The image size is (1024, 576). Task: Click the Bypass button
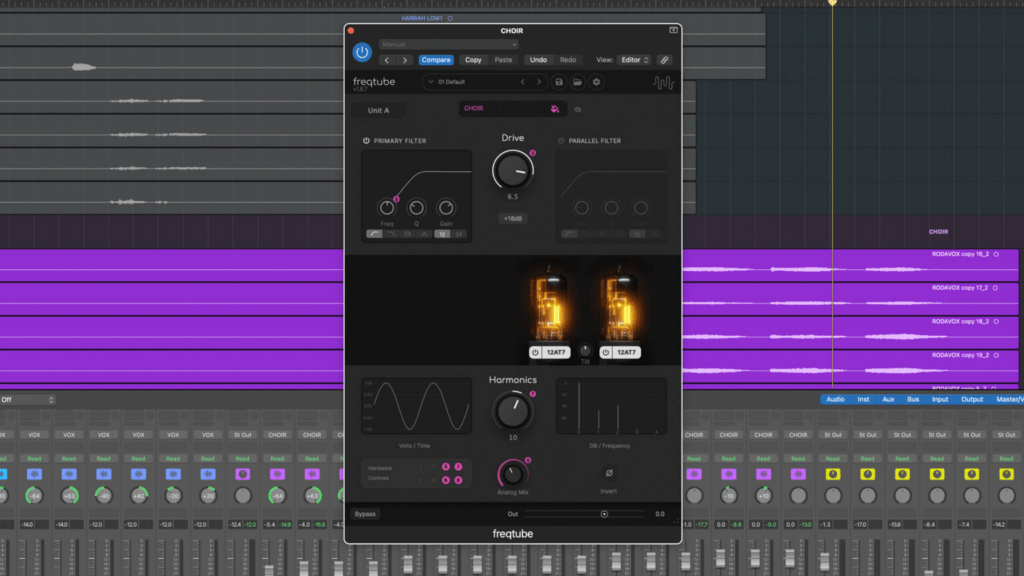(365, 514)
